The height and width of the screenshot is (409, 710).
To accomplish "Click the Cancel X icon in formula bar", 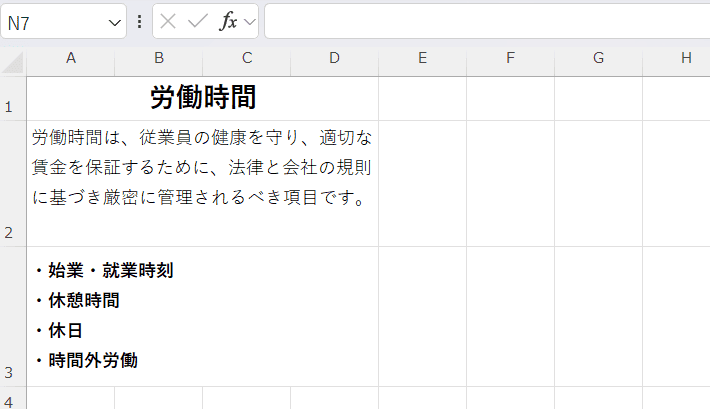I will tap(169, 22).
